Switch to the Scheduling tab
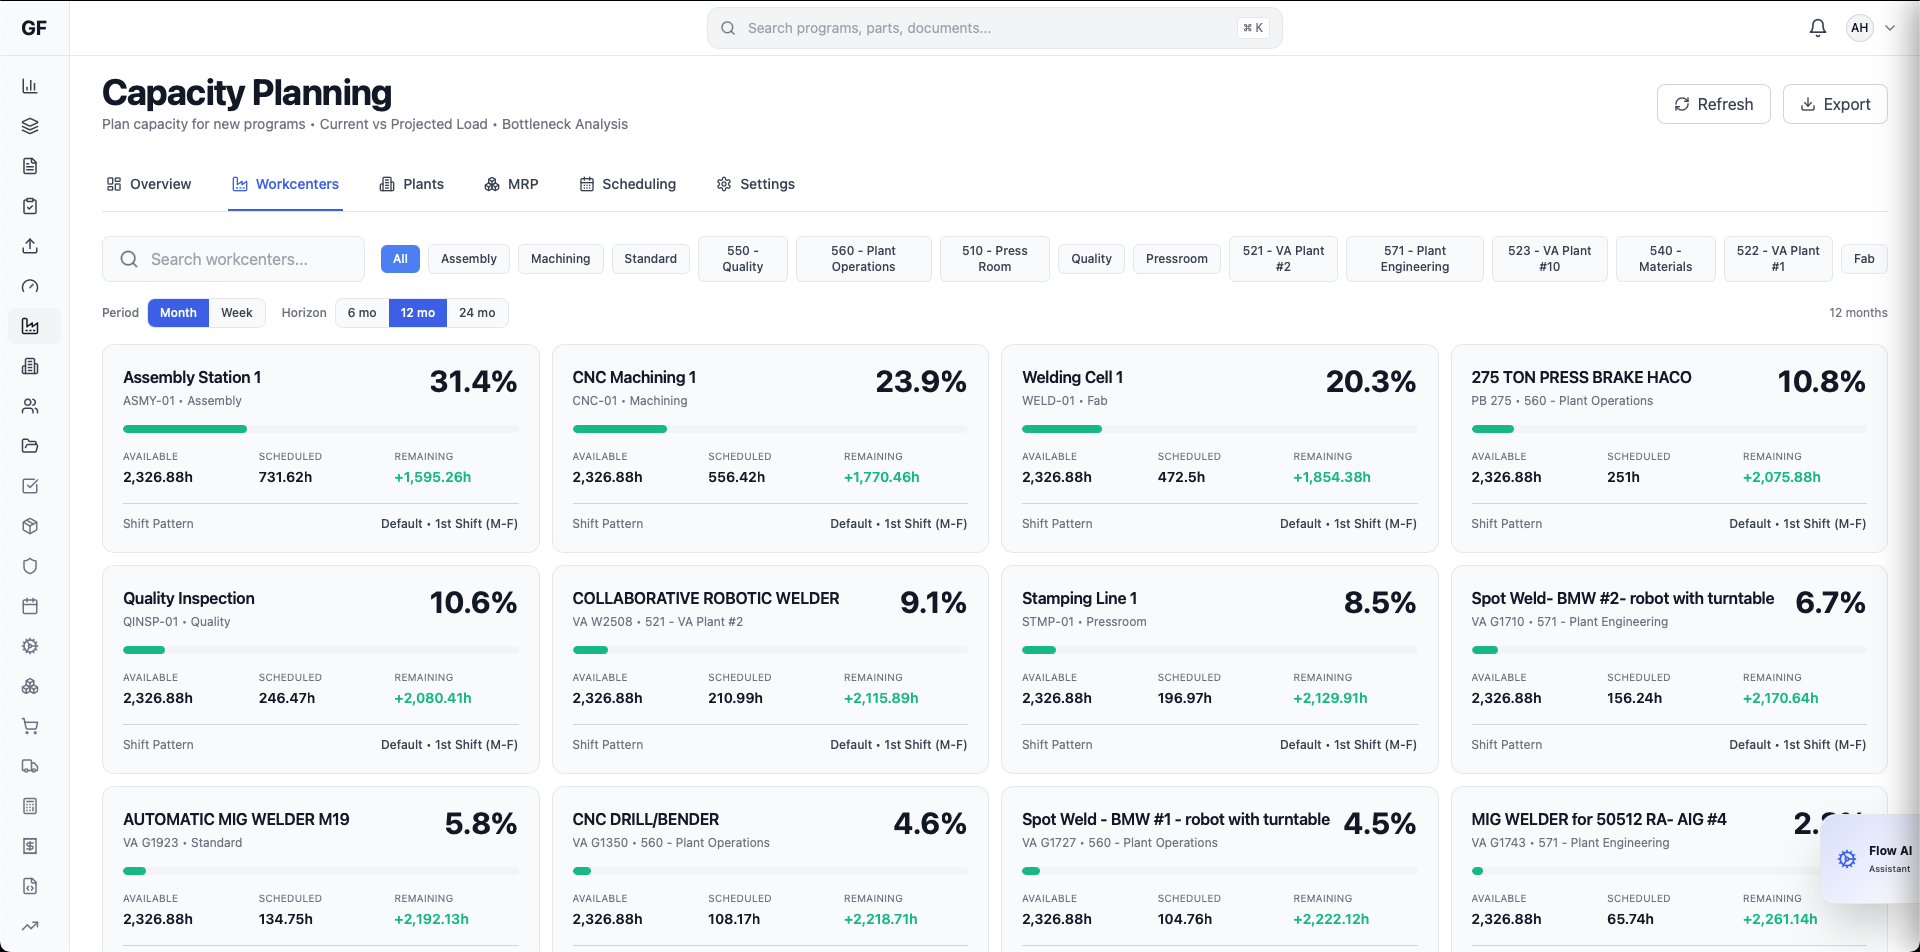The height and width of the screenshot is (952, 1920). [x=628, y=184]
